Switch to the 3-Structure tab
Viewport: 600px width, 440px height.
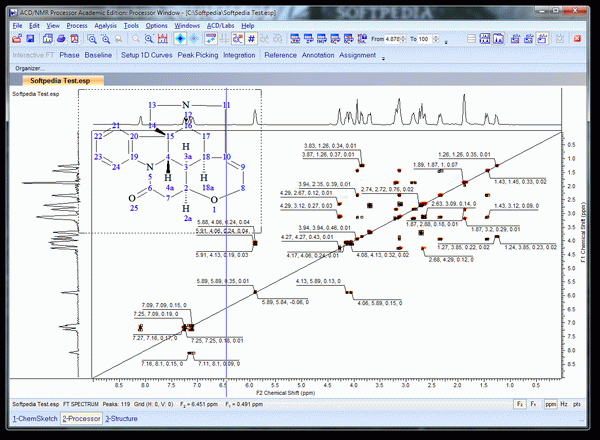pos(121,419)
